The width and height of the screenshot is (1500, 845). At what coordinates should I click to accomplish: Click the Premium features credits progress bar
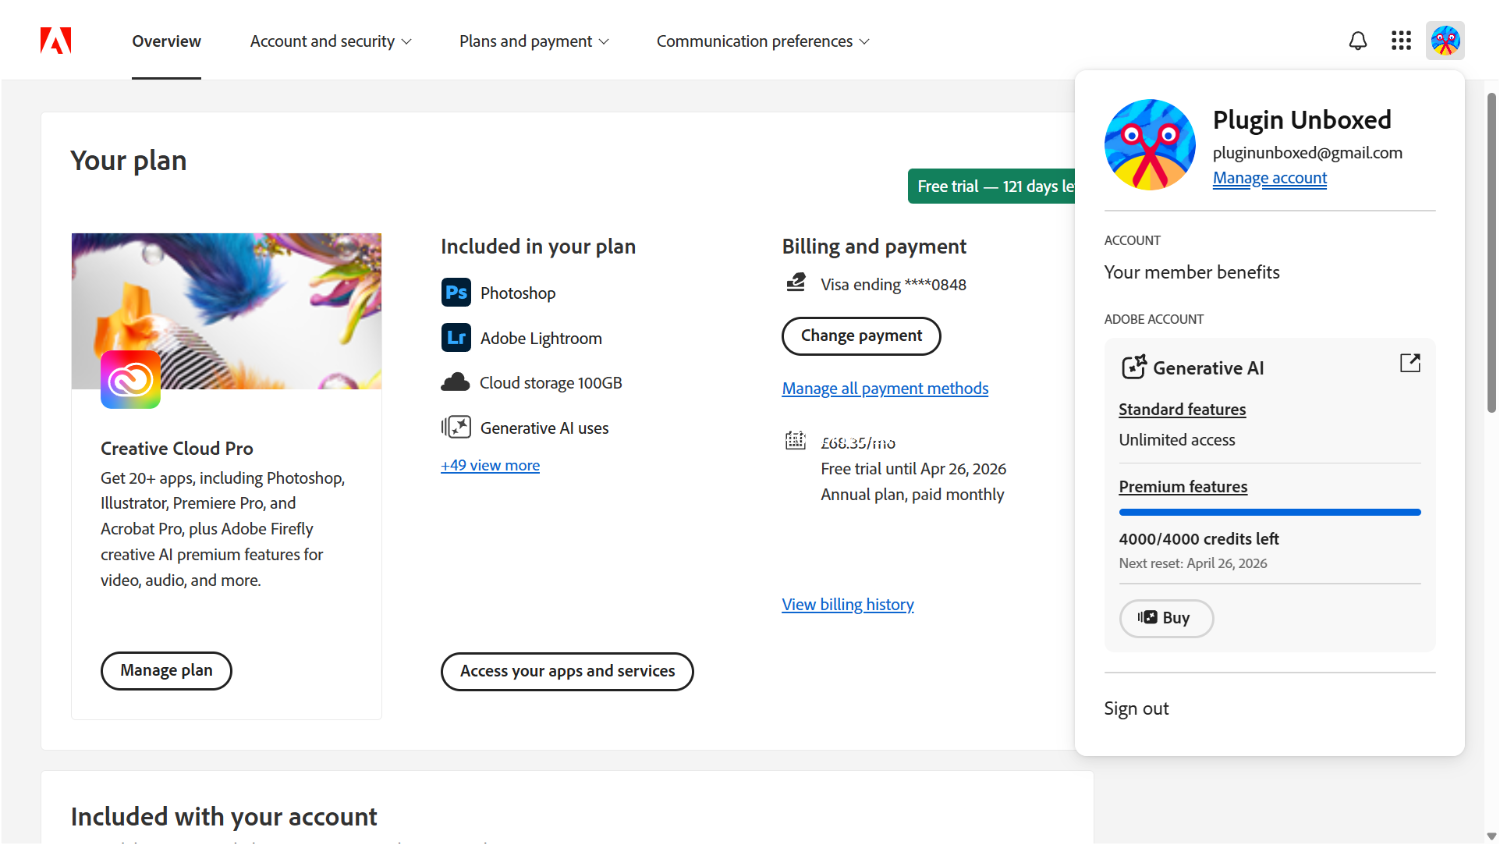point(1269,512)
